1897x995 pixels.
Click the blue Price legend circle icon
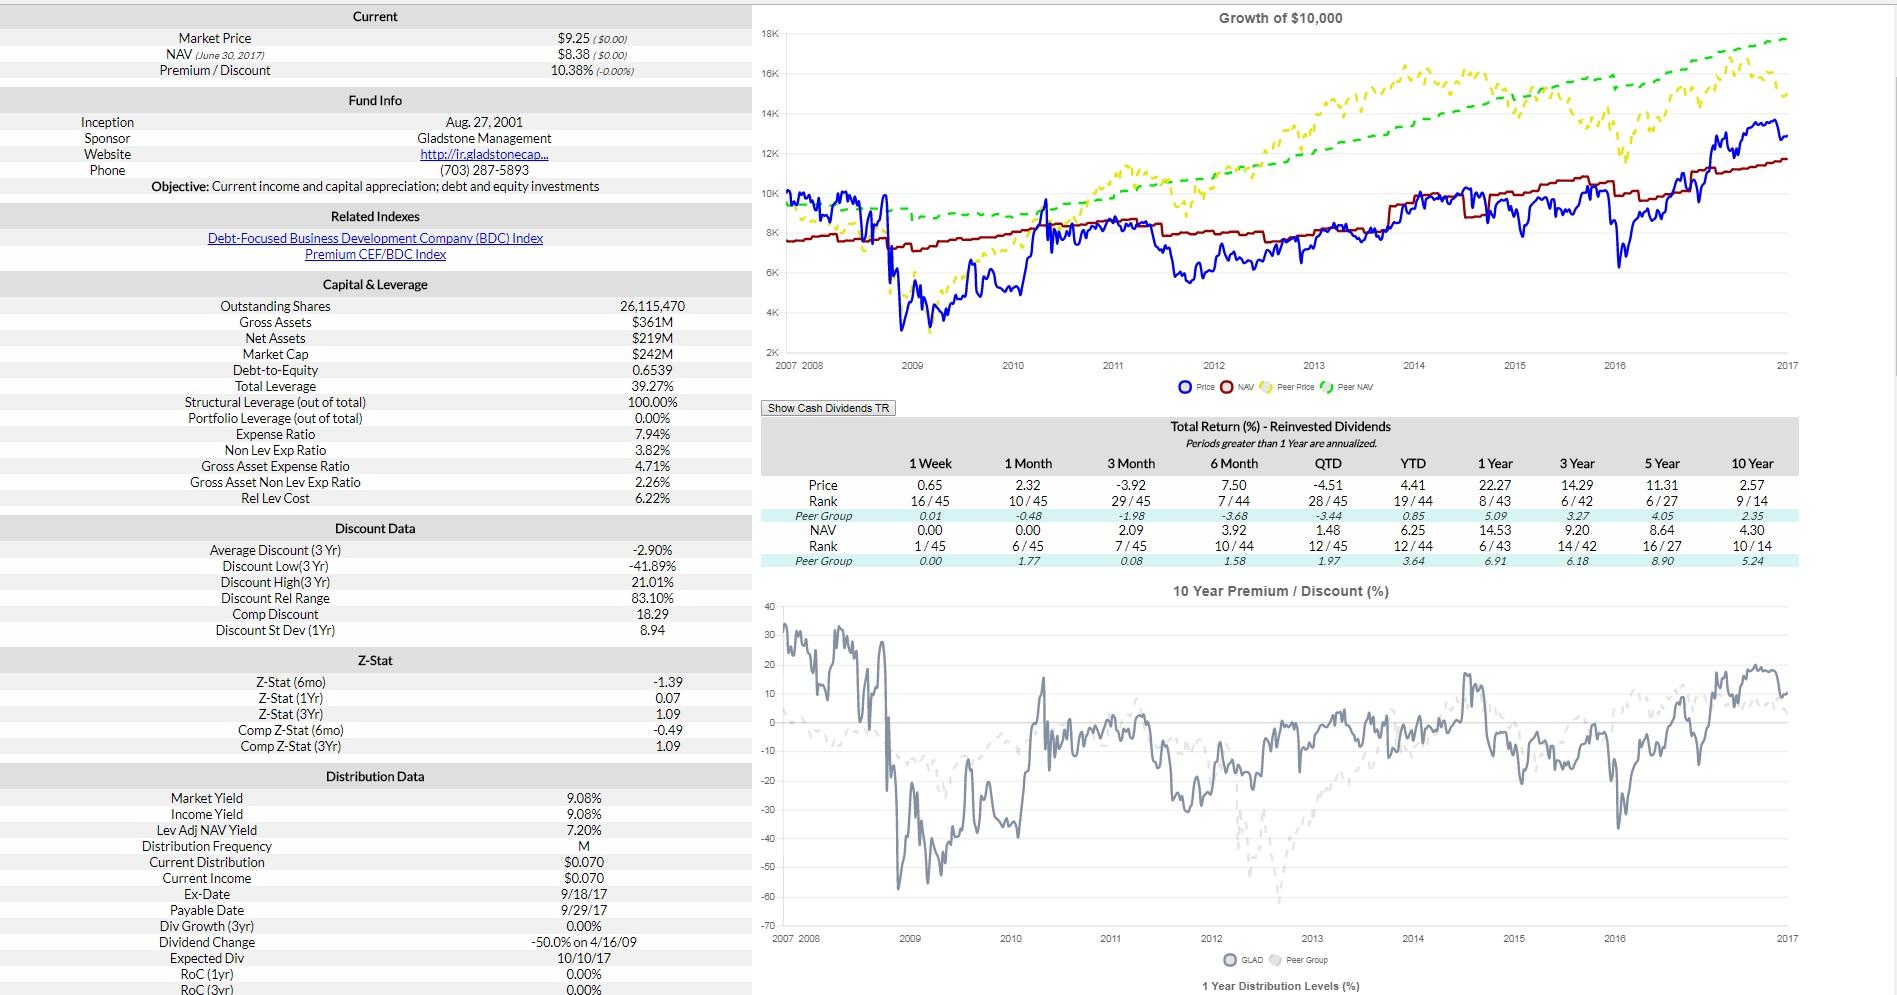(x=1185, y=387)
